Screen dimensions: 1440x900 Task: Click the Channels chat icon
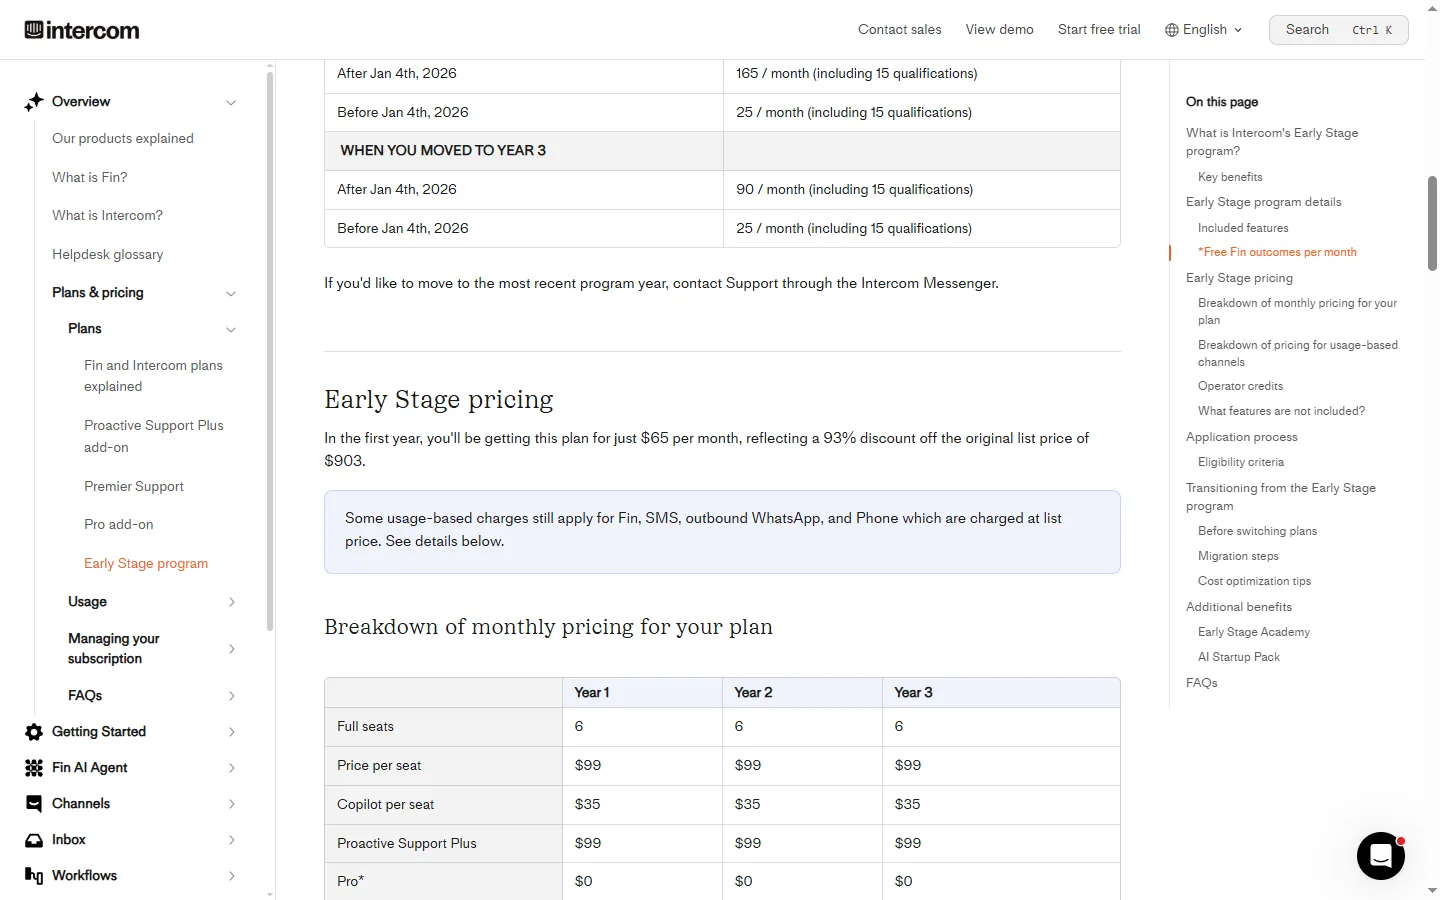pyautogui.click(x=34, y=804)
